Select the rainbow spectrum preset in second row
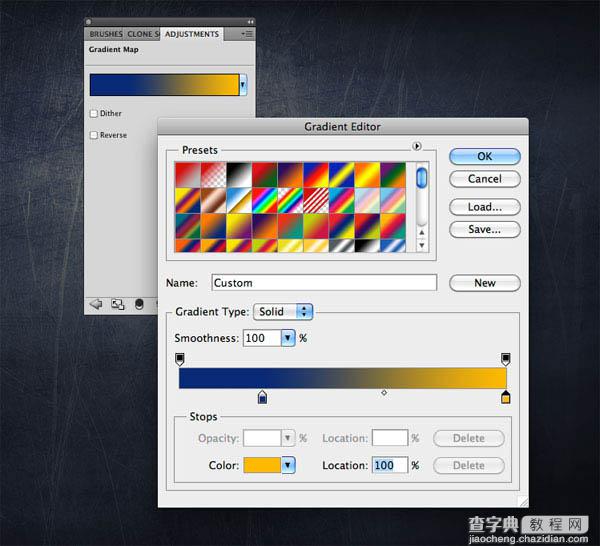 (264, 200)
